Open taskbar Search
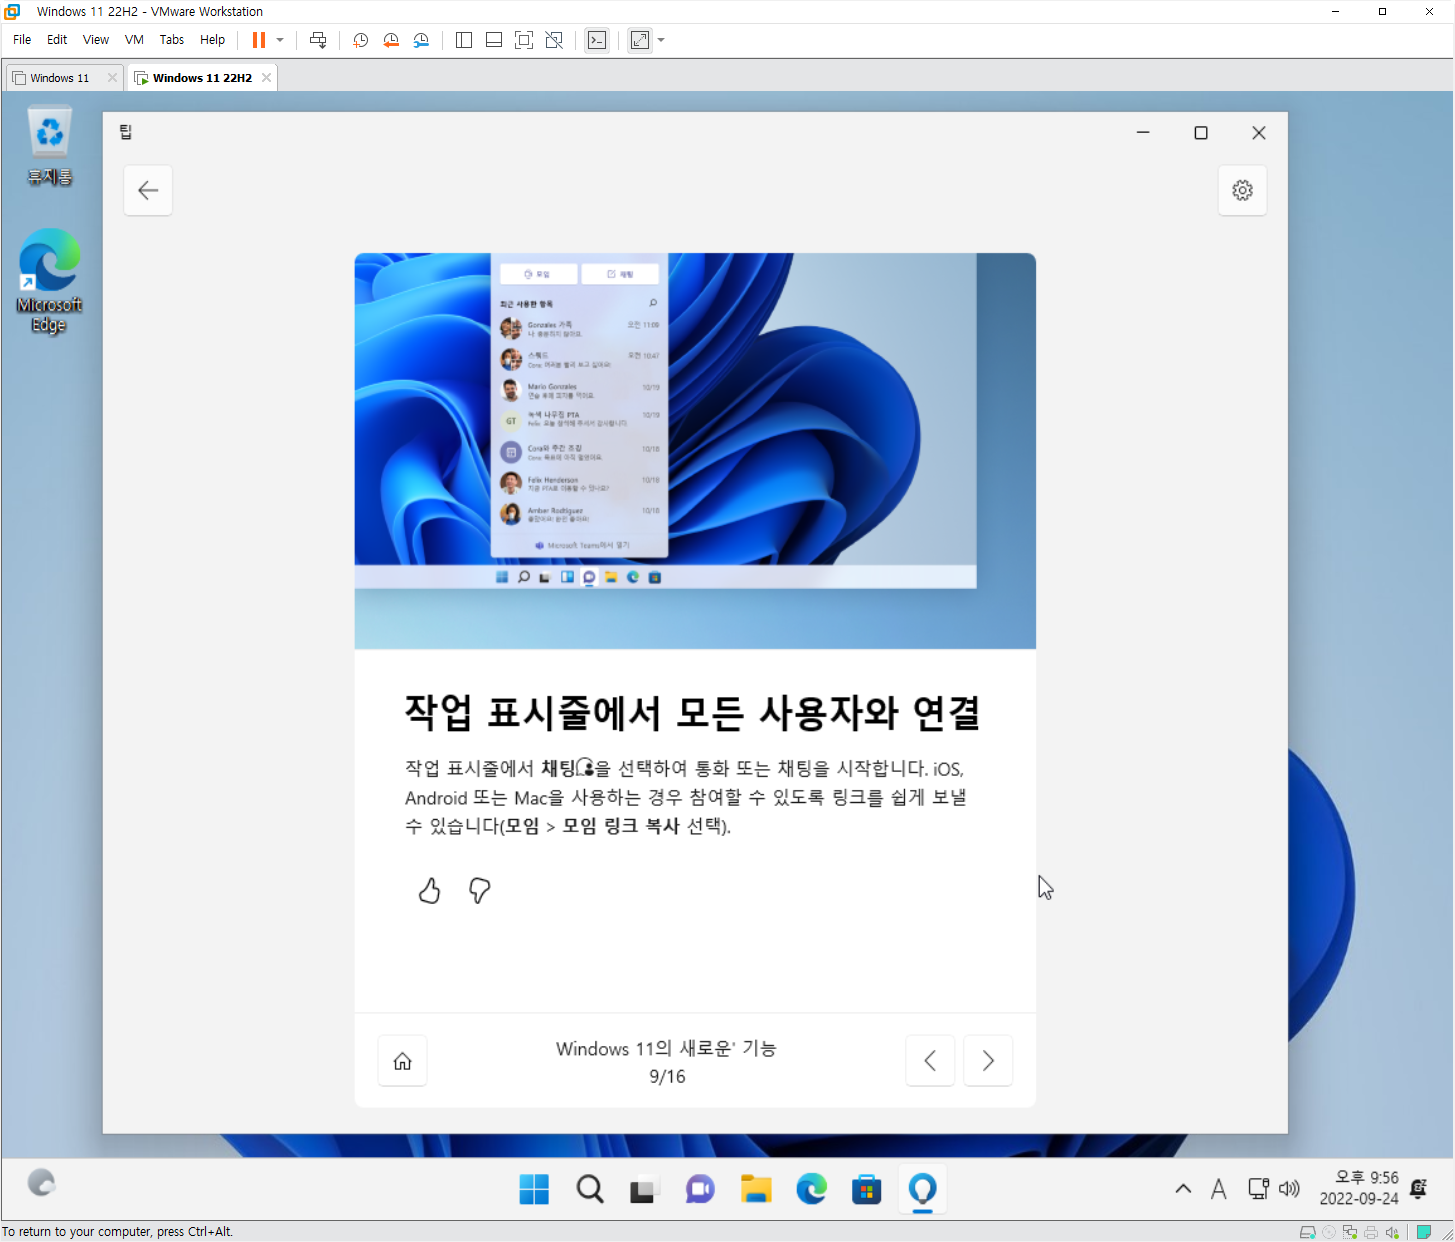 pos(590,1189)
